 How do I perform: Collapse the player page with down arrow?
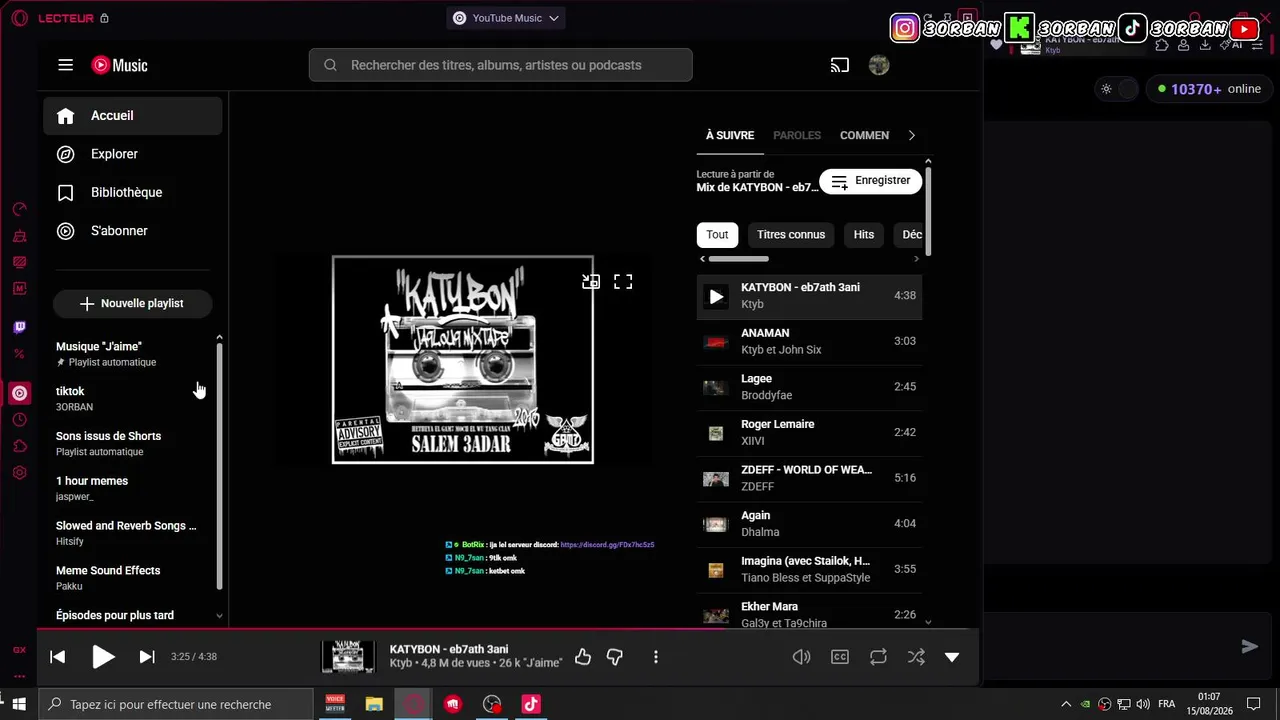(x=952, y=657)
